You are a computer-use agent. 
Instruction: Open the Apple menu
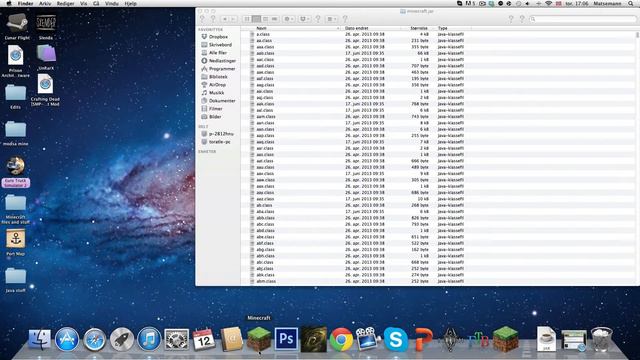point(9,3)
